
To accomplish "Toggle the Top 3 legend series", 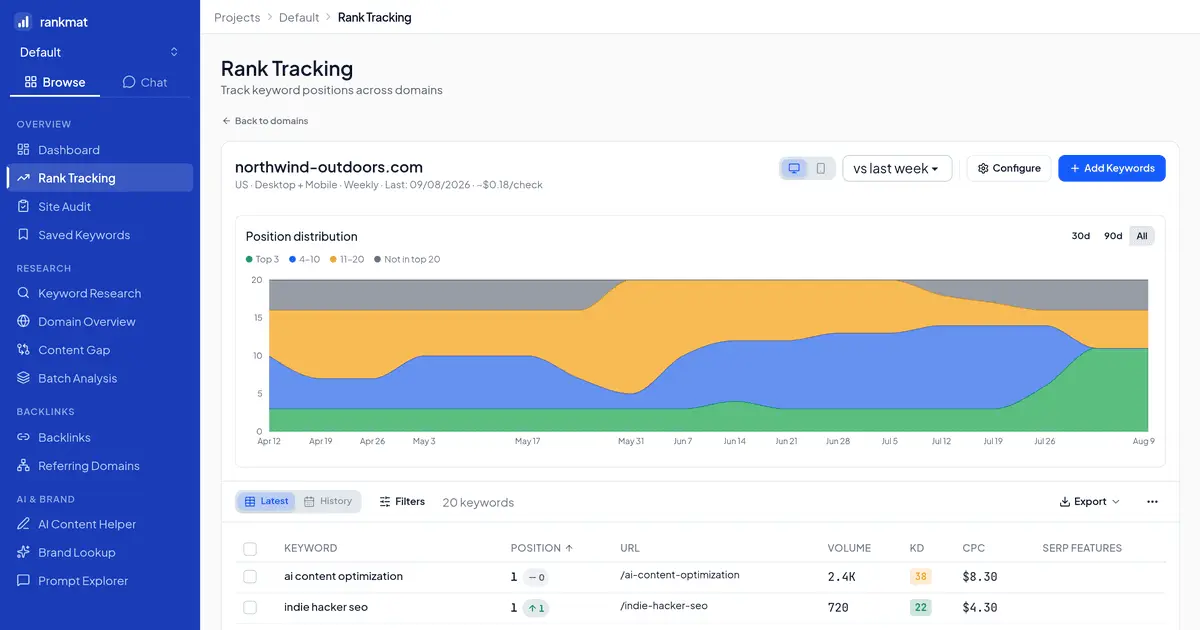I will (262, 259).
